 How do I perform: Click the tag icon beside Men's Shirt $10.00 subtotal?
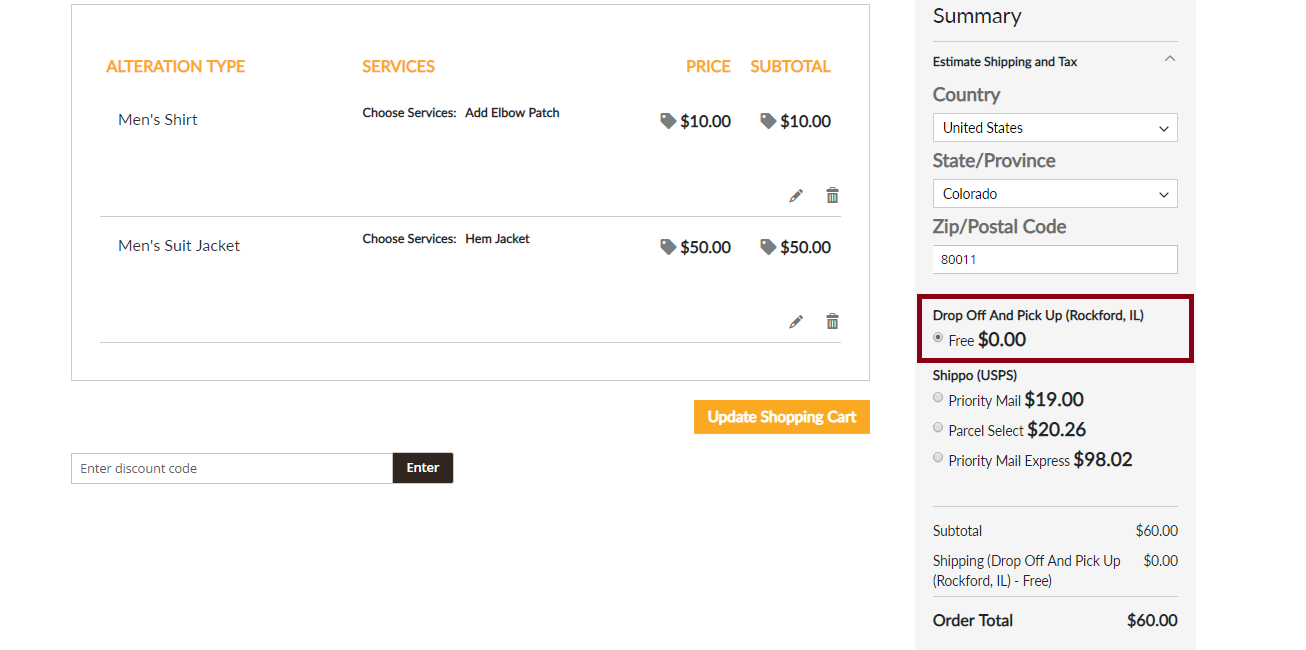click(768, 121)
